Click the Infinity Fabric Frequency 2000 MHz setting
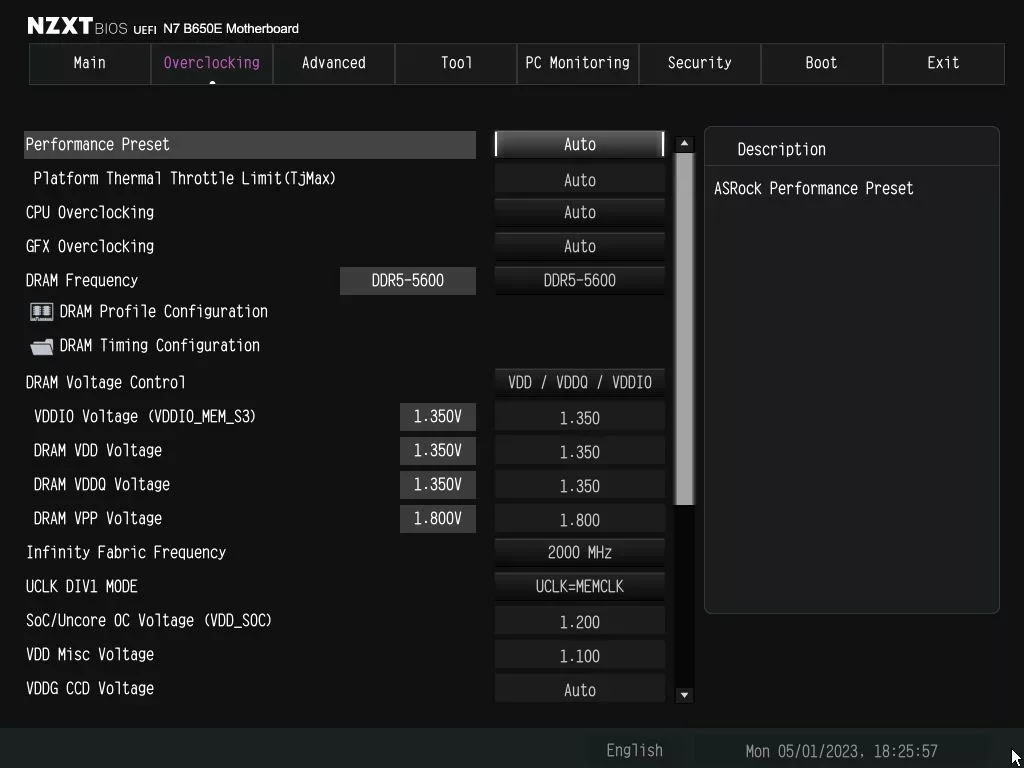1024x768 pixels. 579,552
